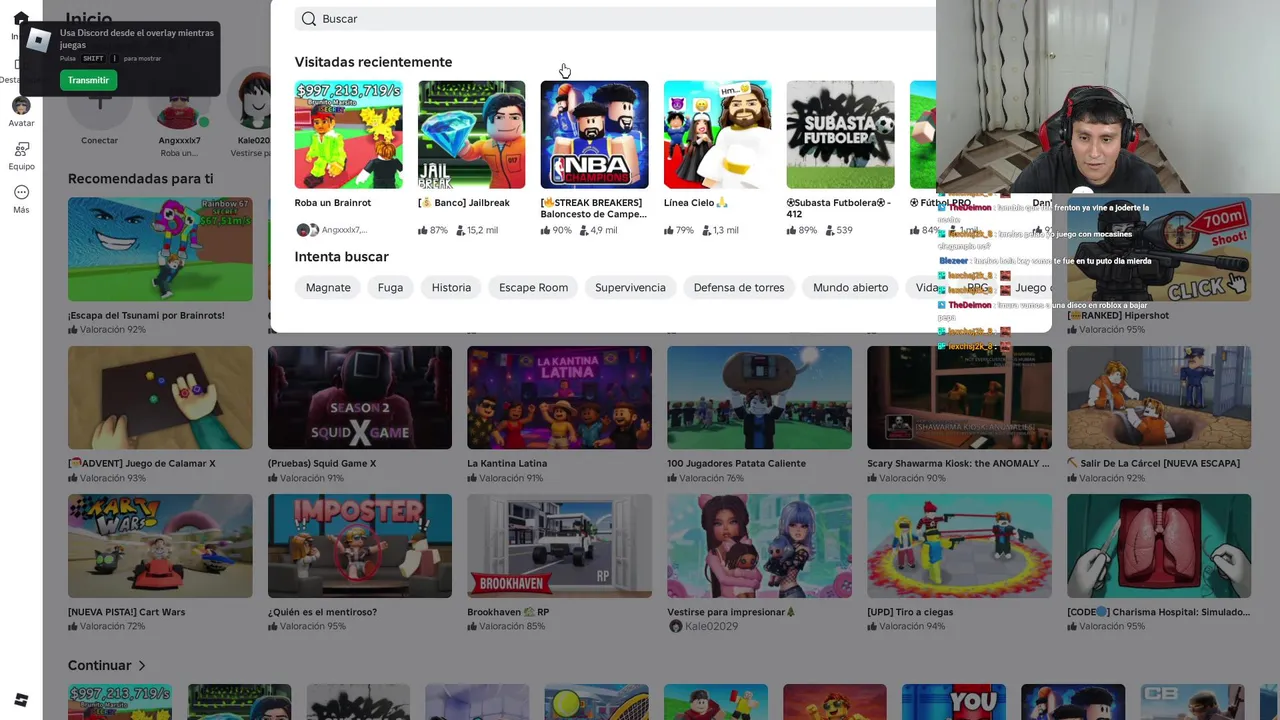Open the NBA Champions game thumbnail
Image resolution: width=1280 pixels, height=720 pixels.
coord(594,134)
